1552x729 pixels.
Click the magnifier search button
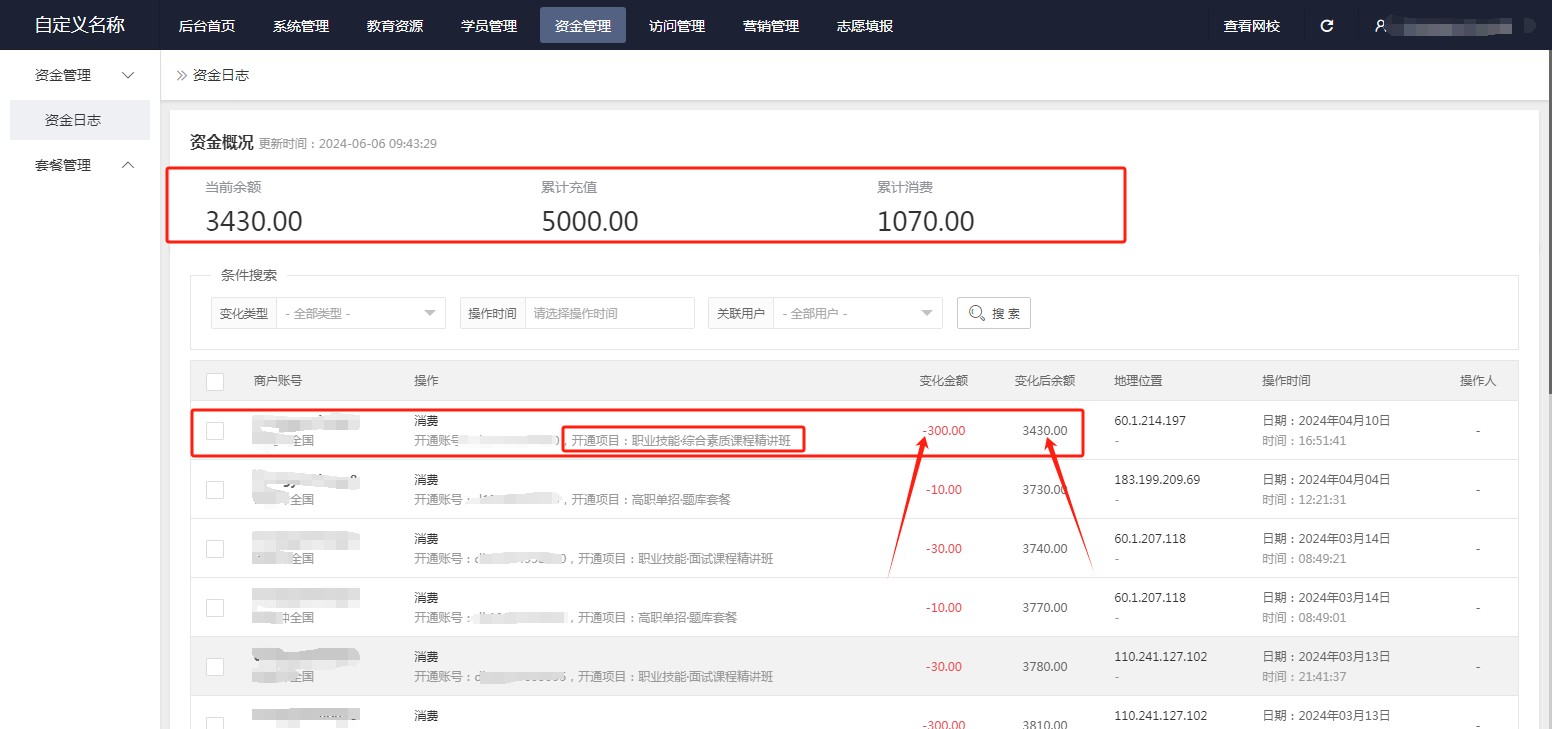click(x=994, y=313)
